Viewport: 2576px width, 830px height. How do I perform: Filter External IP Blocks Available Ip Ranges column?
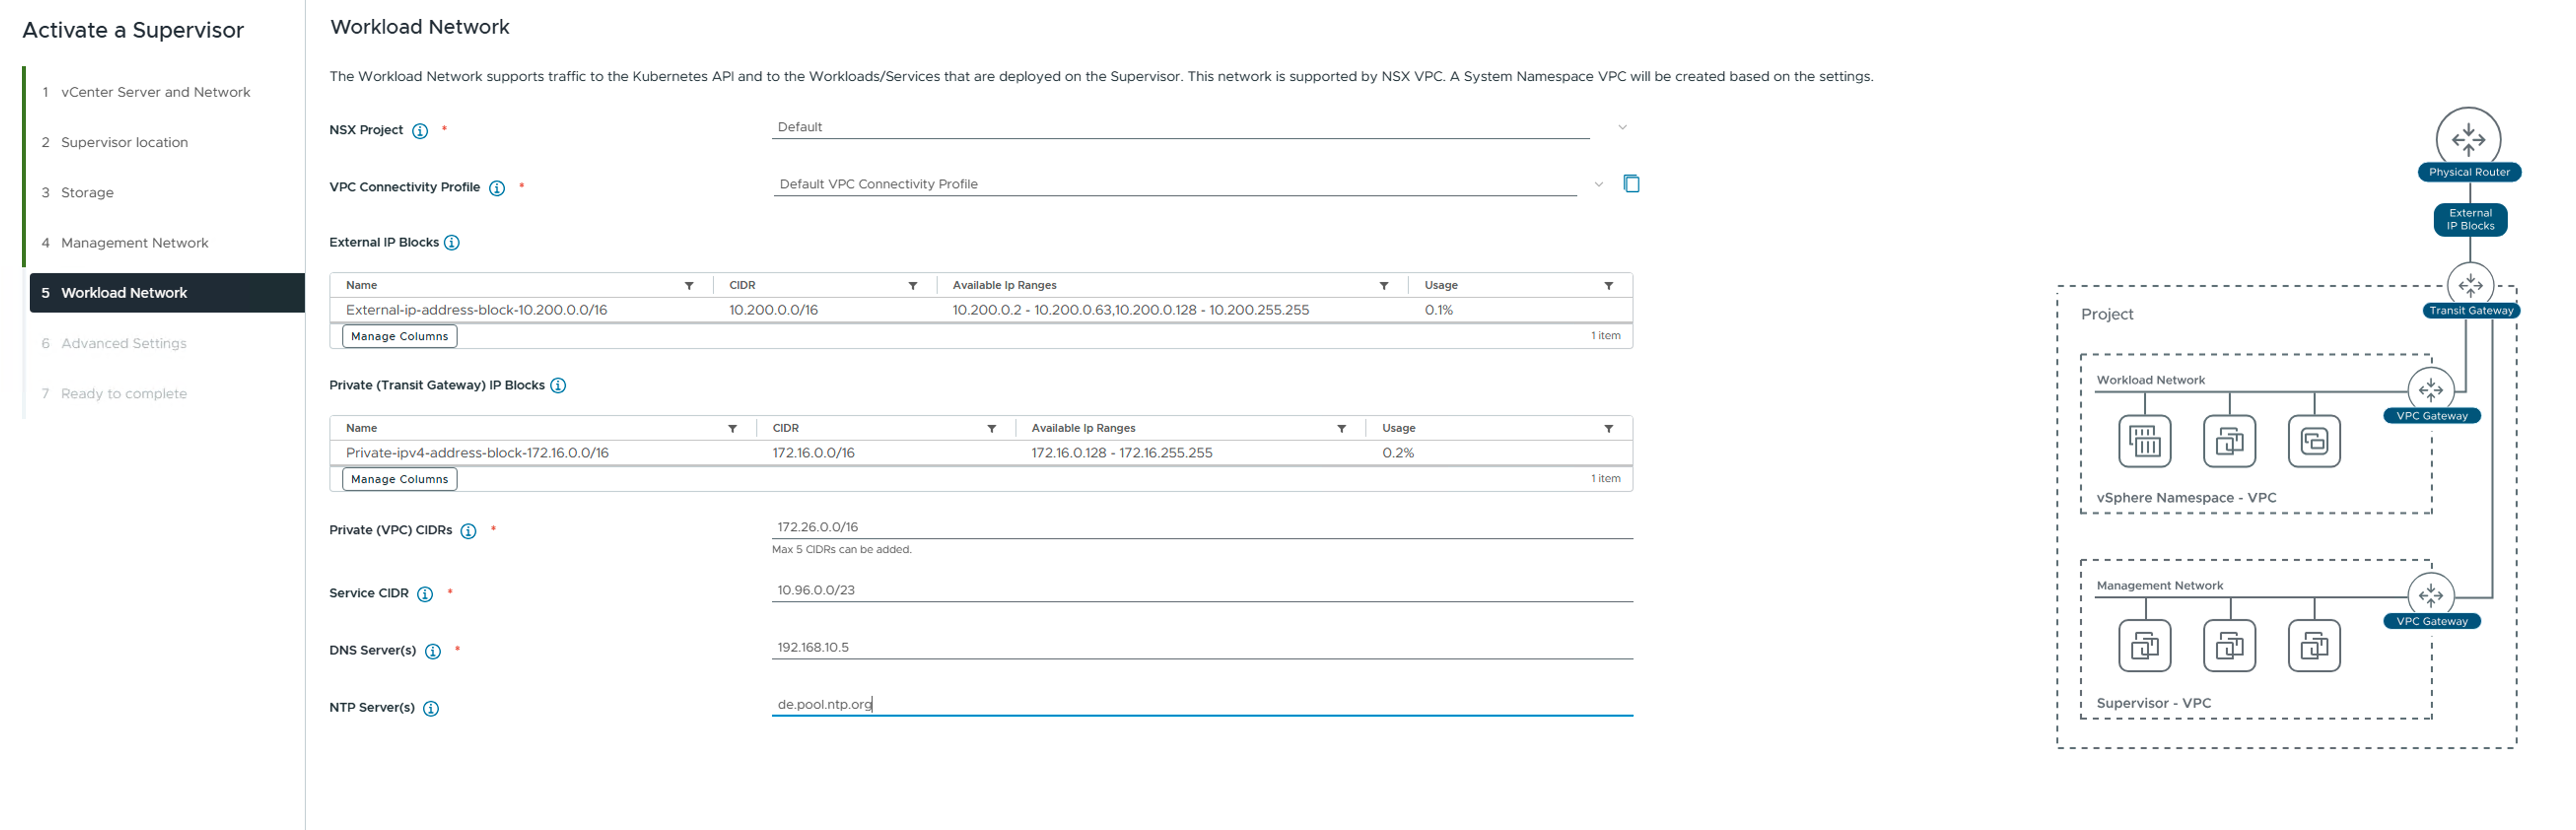(x=1384, y=286)
